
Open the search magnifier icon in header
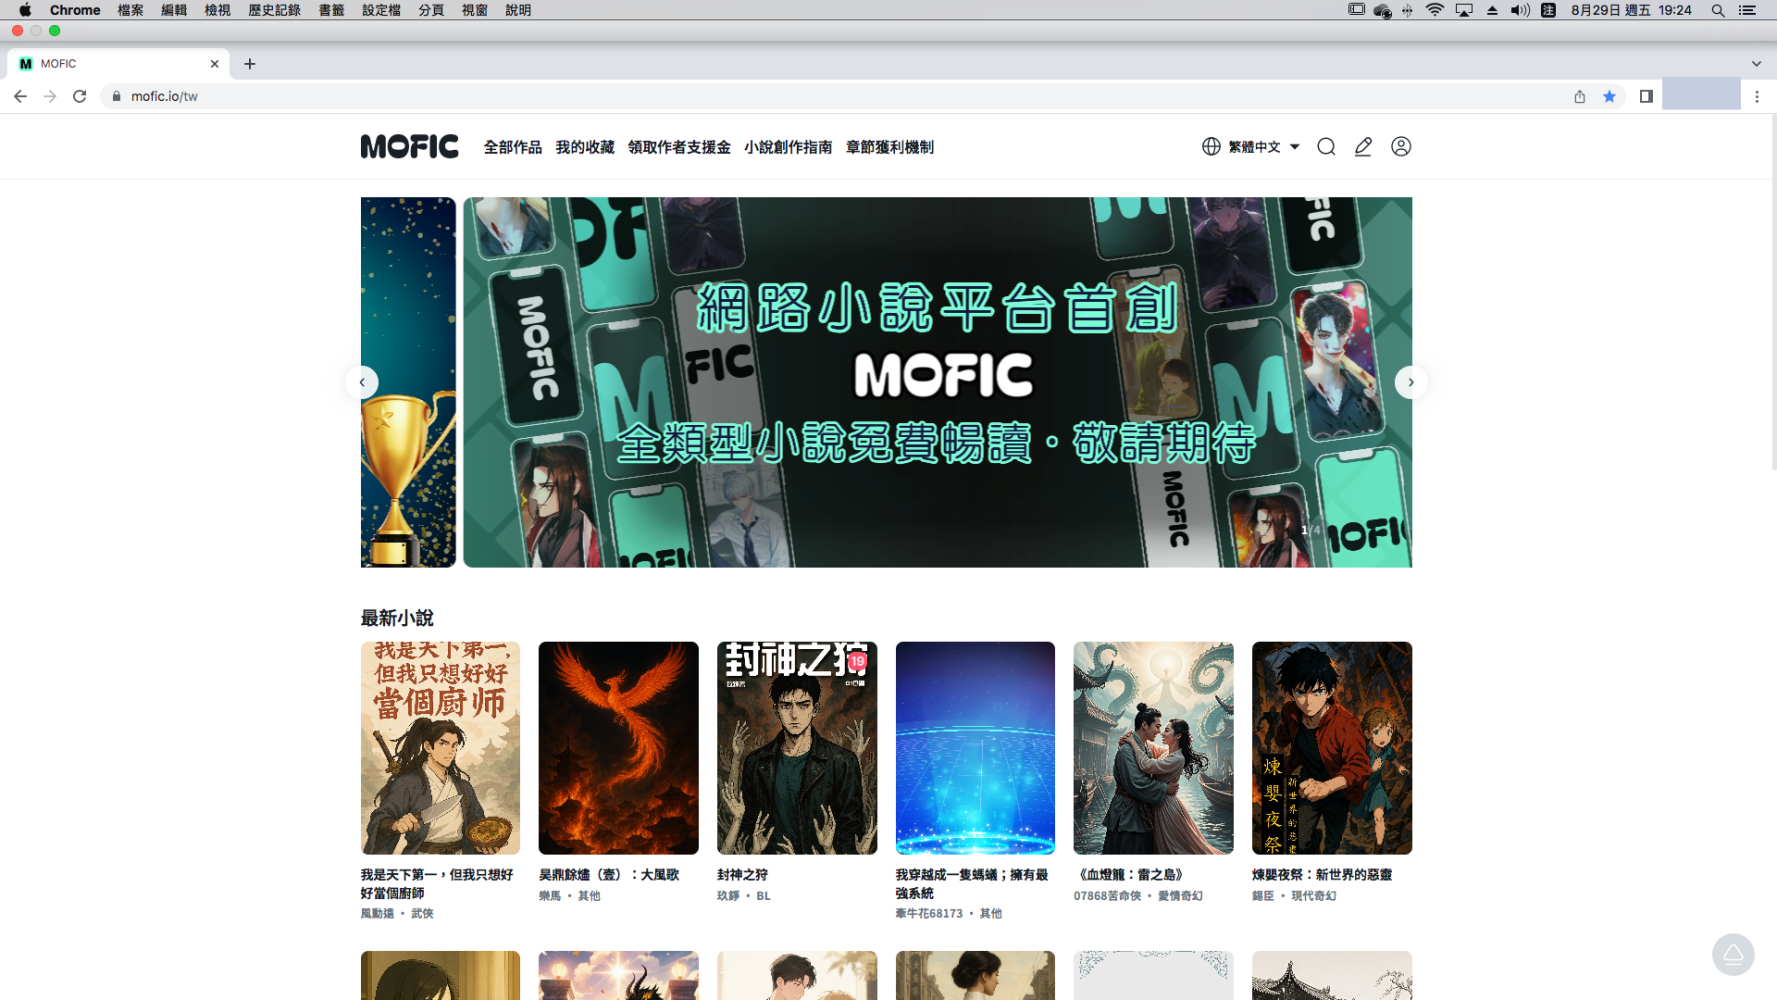click(x=1326, y=147)
